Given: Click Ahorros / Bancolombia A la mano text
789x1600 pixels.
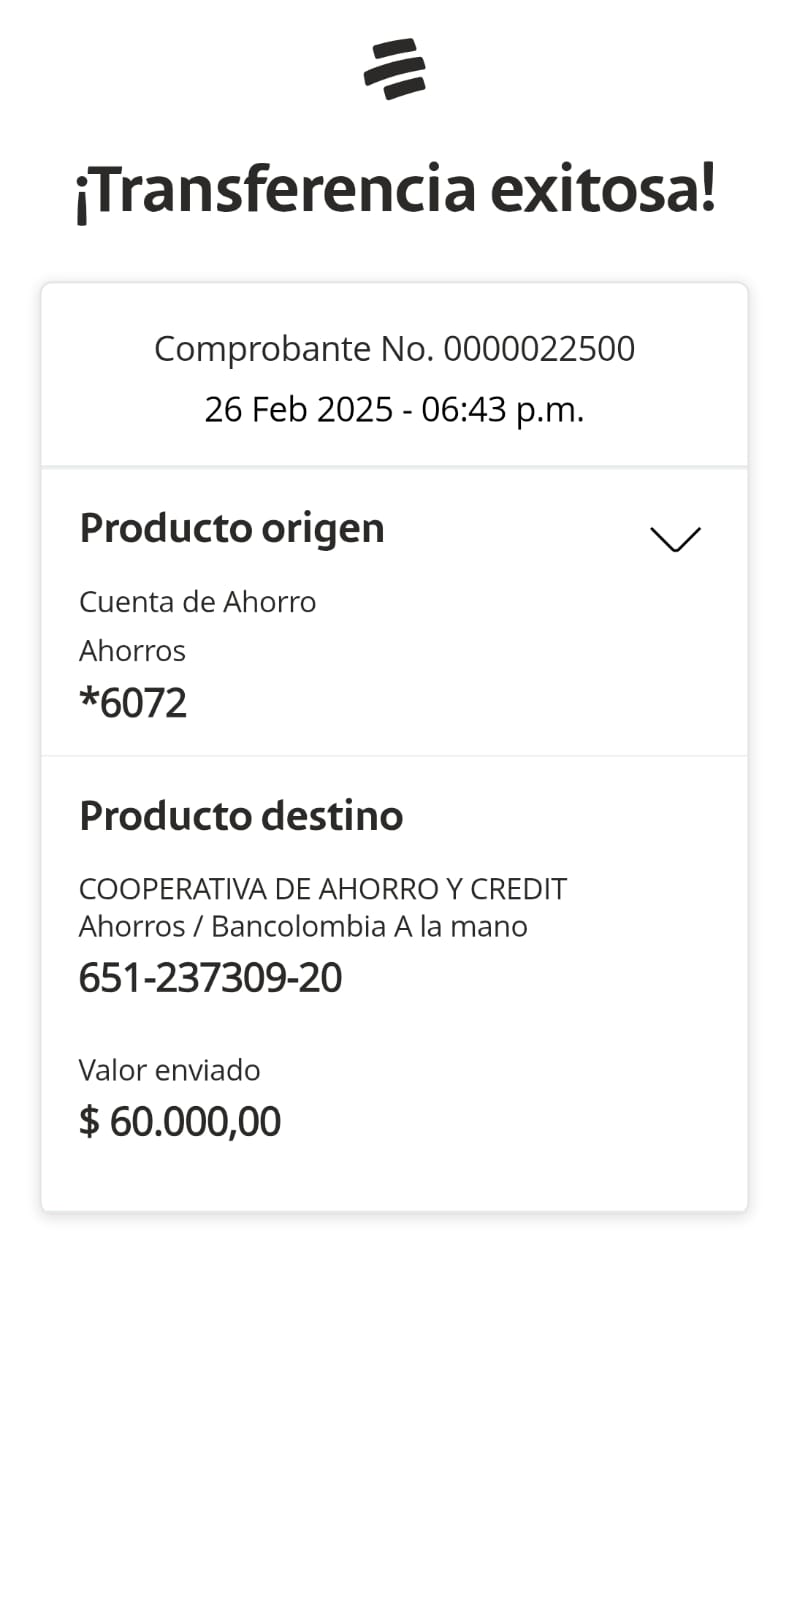Looking at the screenshot, I should click(303, 927).
